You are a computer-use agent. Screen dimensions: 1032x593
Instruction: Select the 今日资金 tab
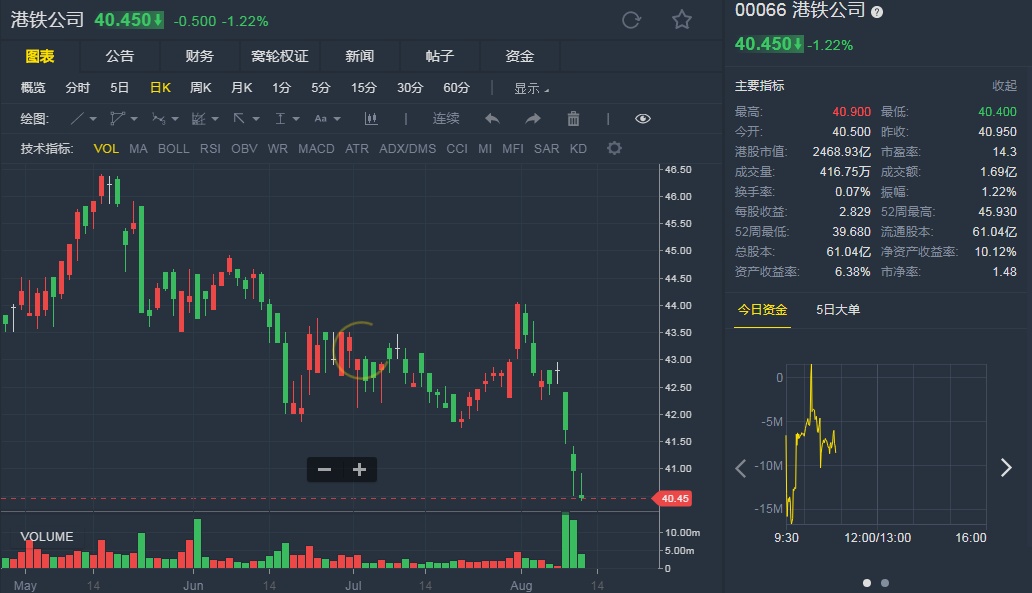click(x=762, y=309)
